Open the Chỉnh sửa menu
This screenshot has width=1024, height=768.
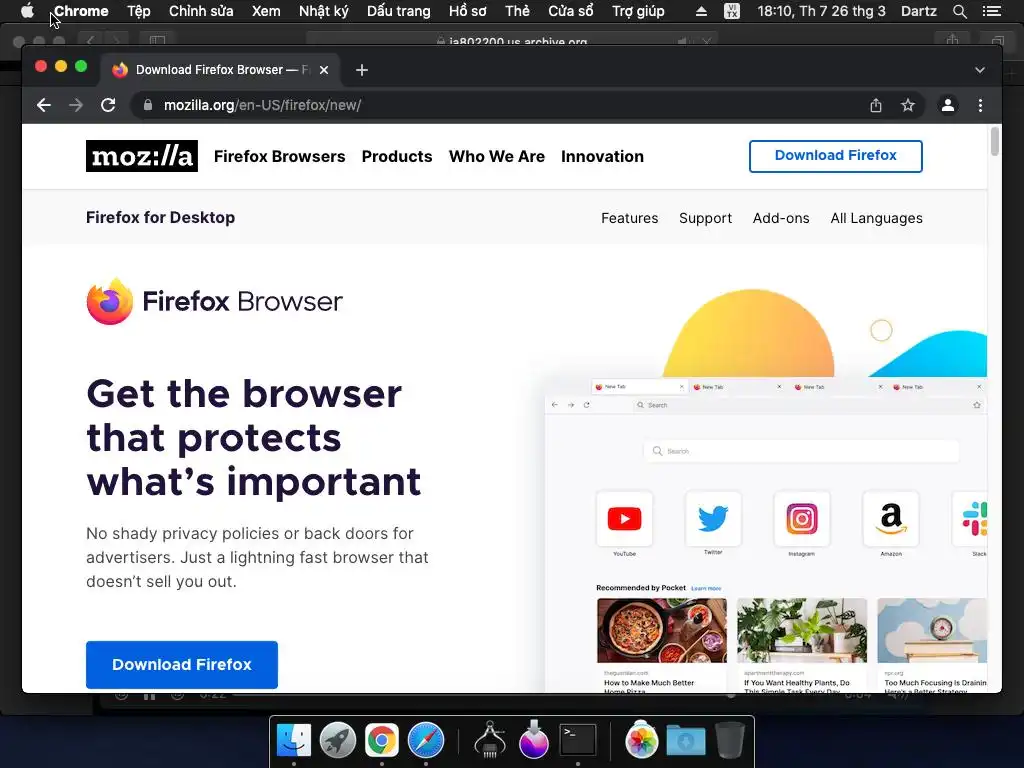(201, 11)
